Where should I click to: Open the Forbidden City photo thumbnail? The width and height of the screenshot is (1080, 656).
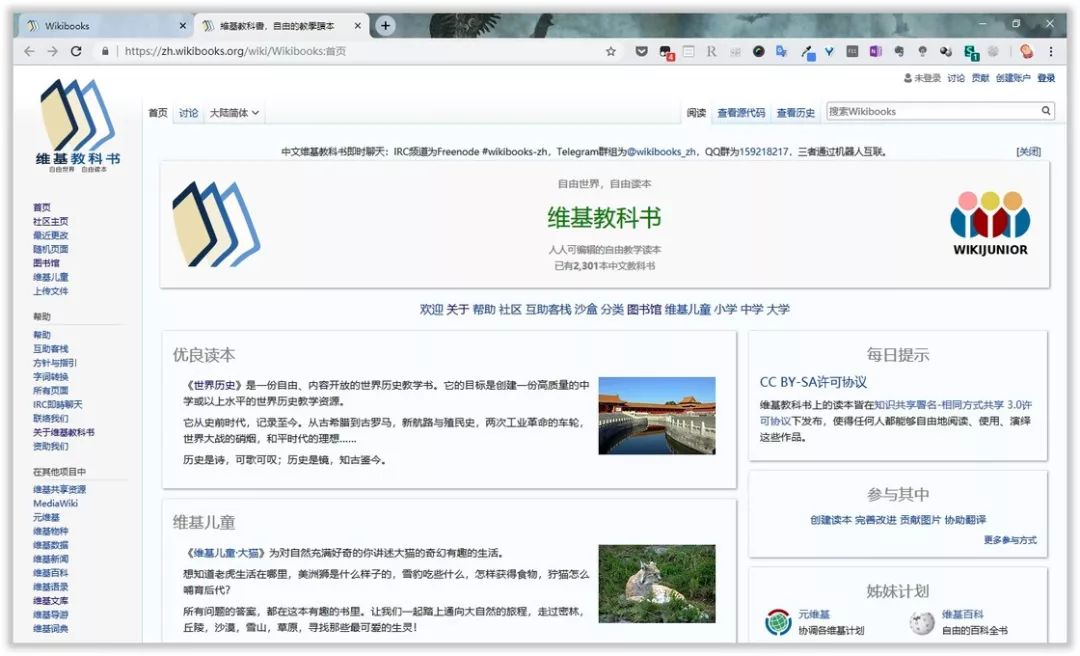657,416
